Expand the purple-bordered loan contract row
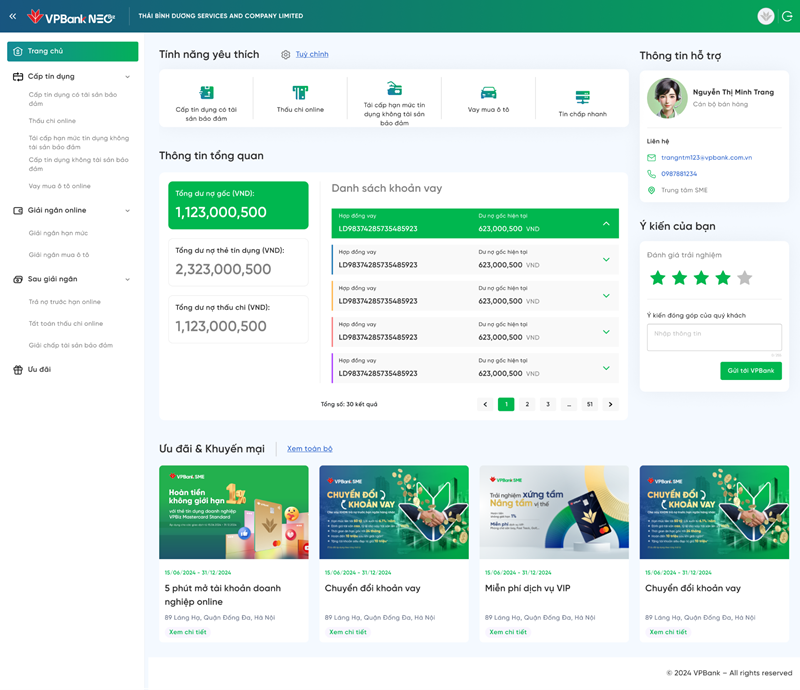Viewport: 800px width, 690px height. (x=606, y=368)
